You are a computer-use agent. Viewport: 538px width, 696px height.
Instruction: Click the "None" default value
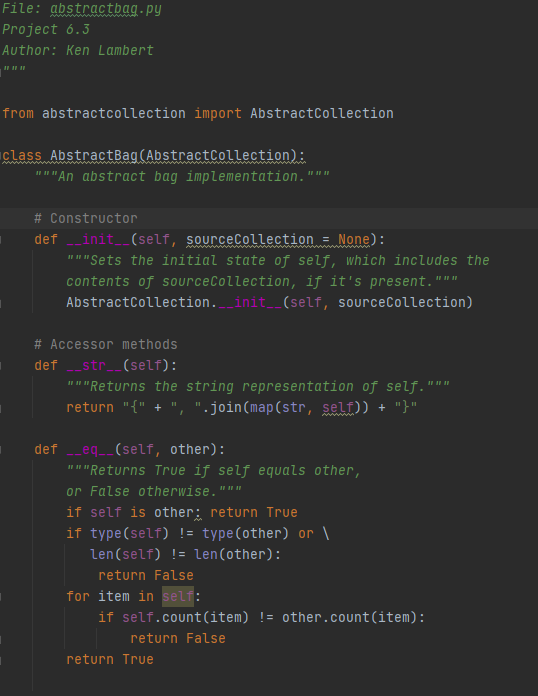coord(354,239)
